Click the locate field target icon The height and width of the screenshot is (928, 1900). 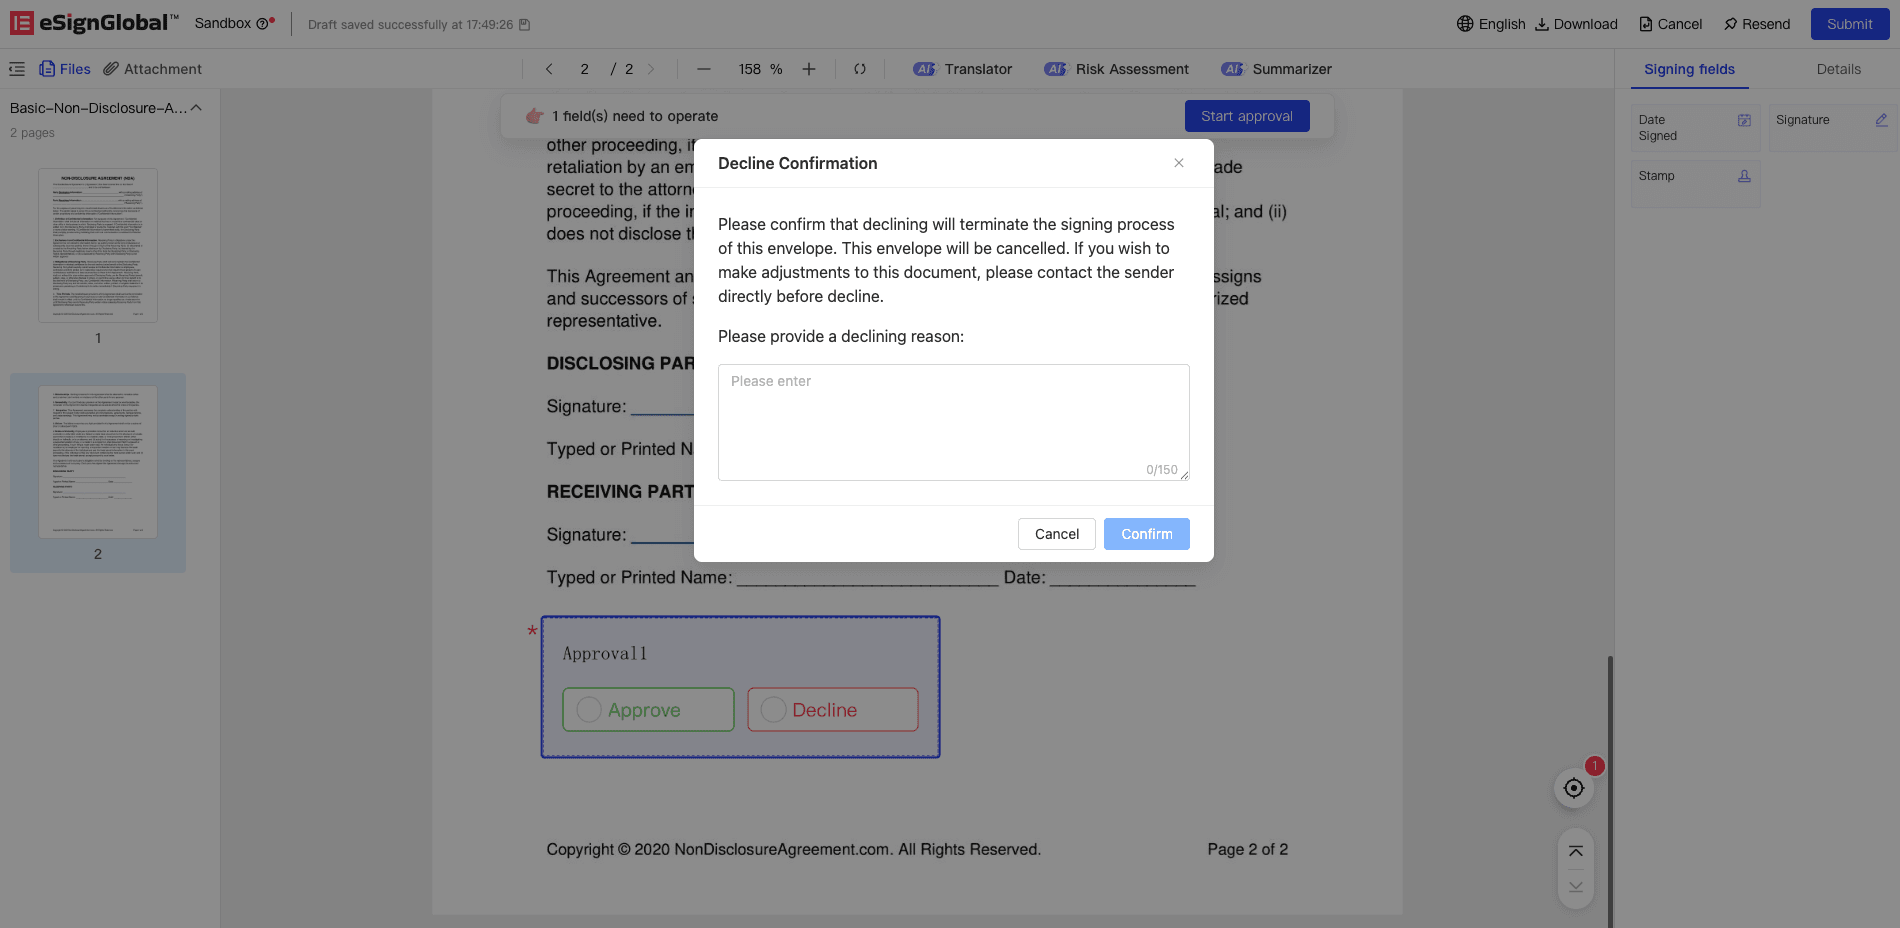1574,788
